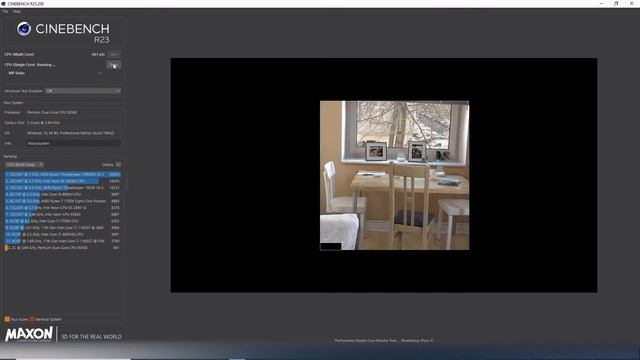Click the Cores x GHz value text
Viewport: 640px width, 360px height.
point(43,122)
